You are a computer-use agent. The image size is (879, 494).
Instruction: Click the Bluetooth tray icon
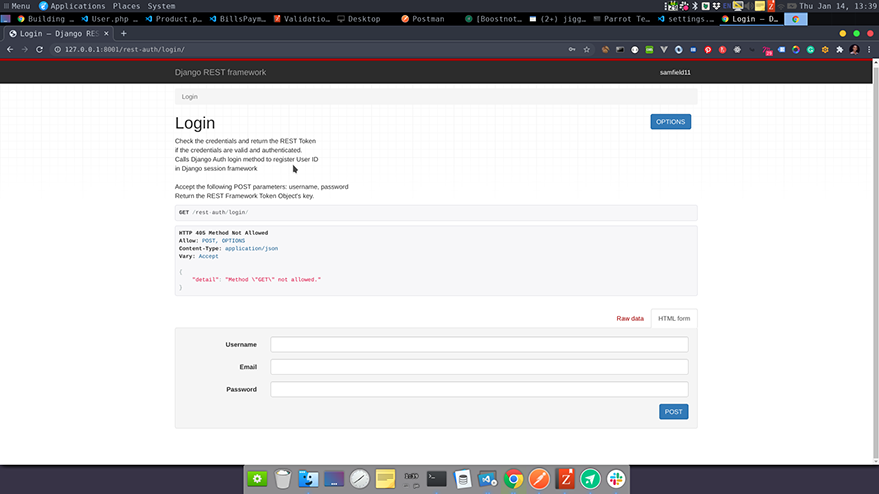(x=695, y=6)
